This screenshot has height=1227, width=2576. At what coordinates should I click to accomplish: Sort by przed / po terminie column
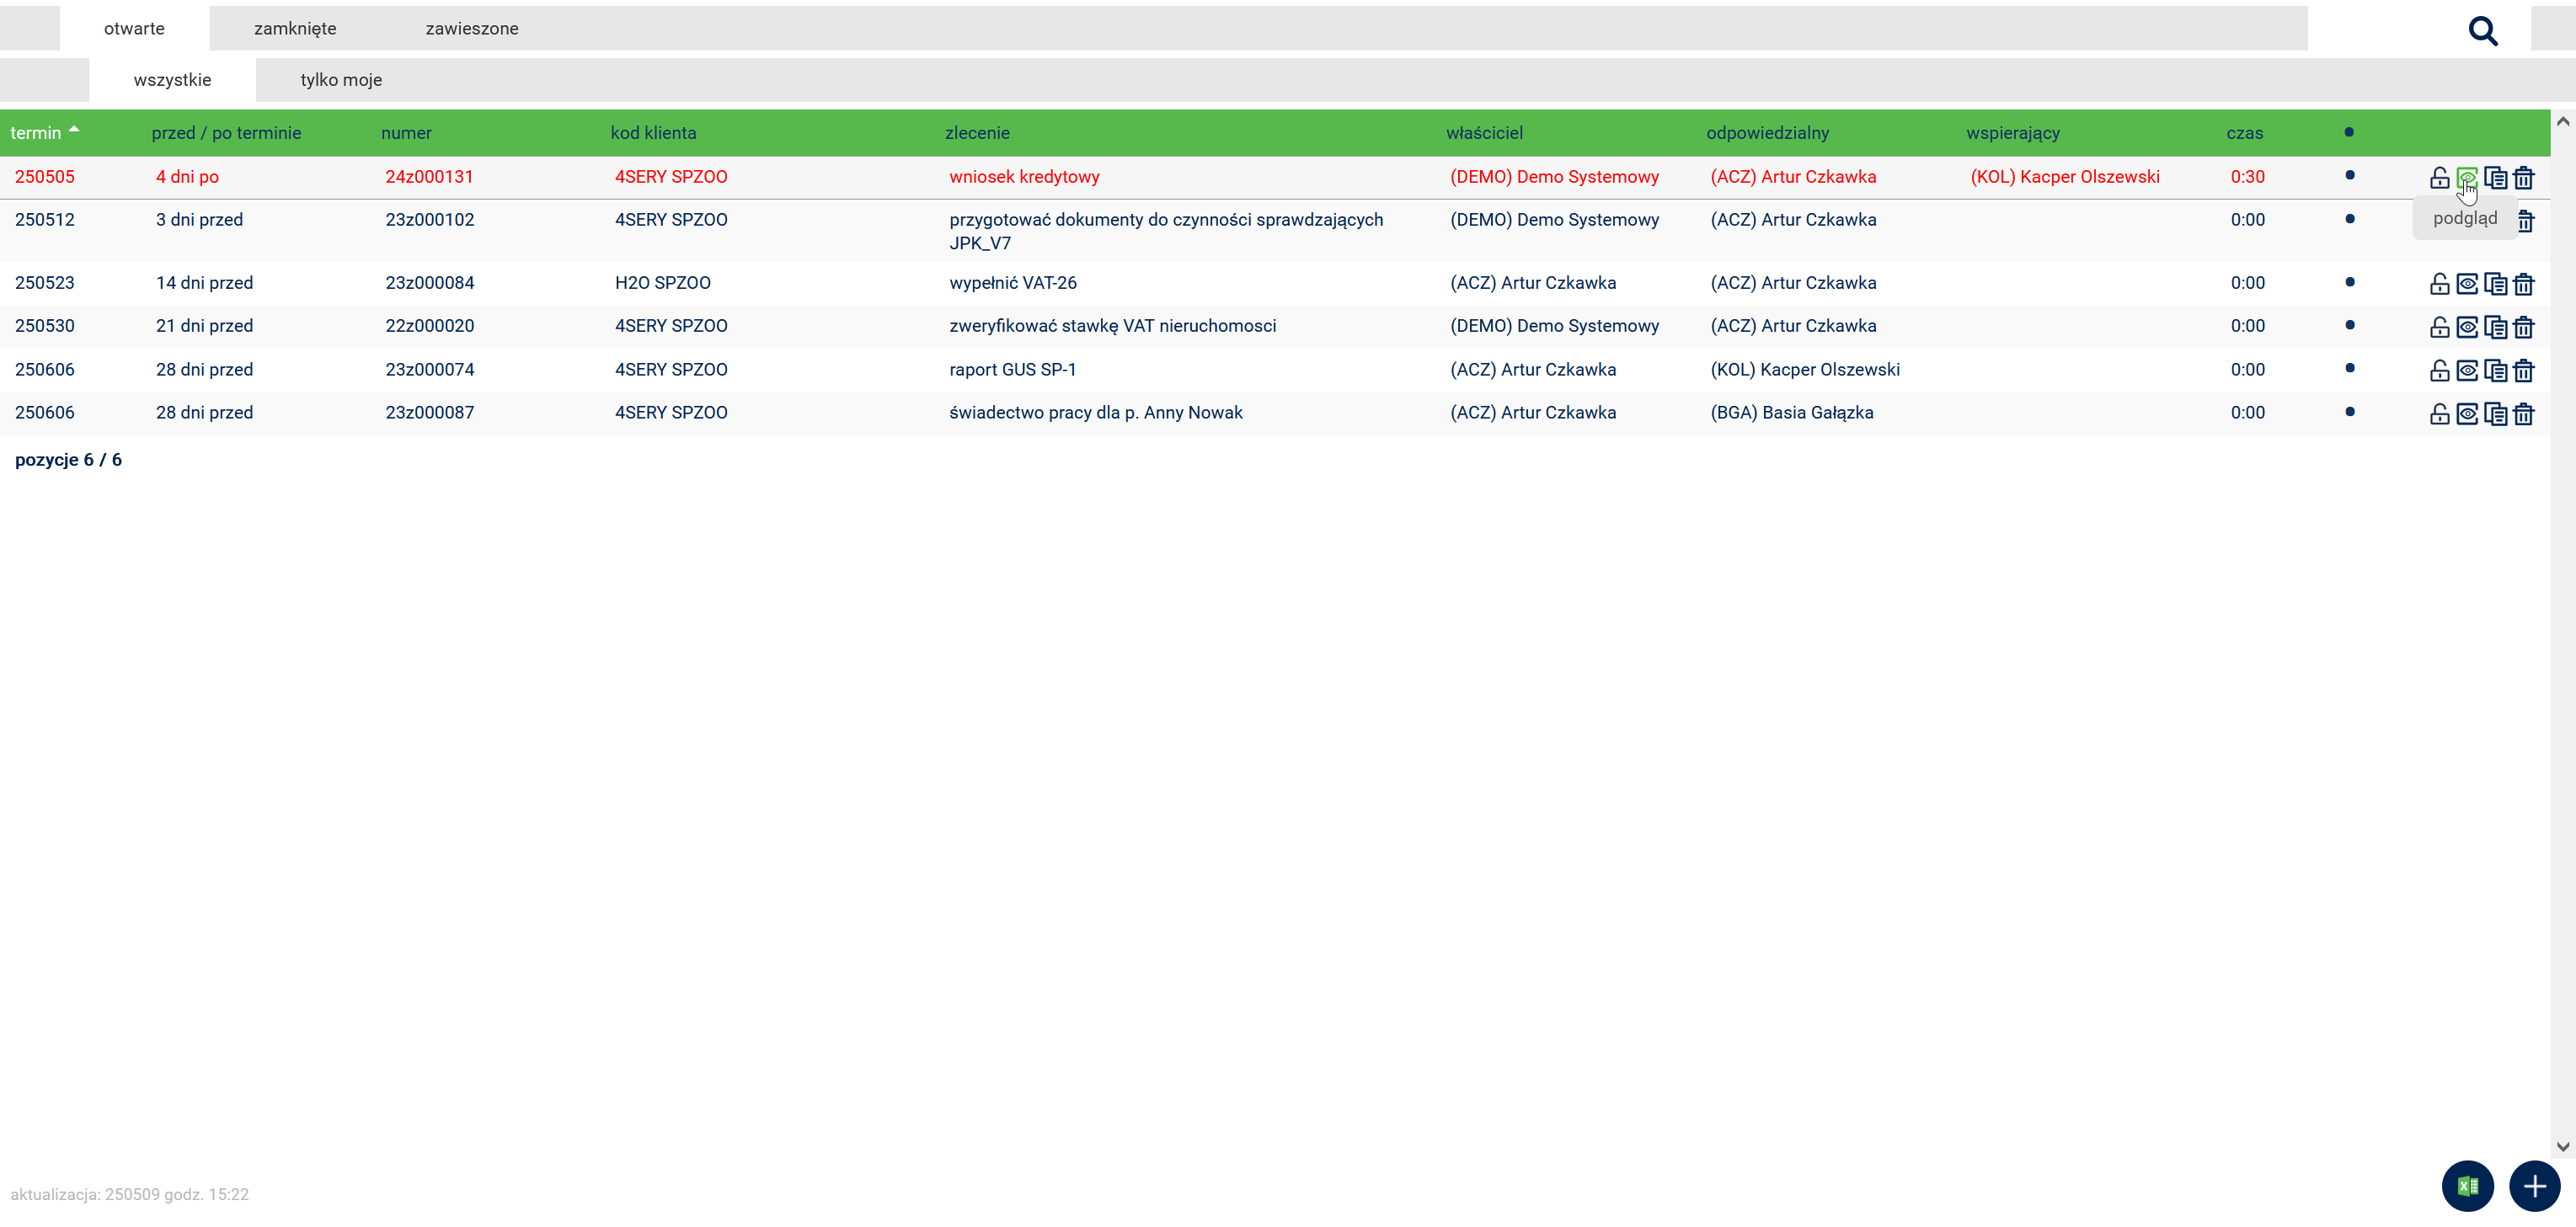click(x=226, y=133)
